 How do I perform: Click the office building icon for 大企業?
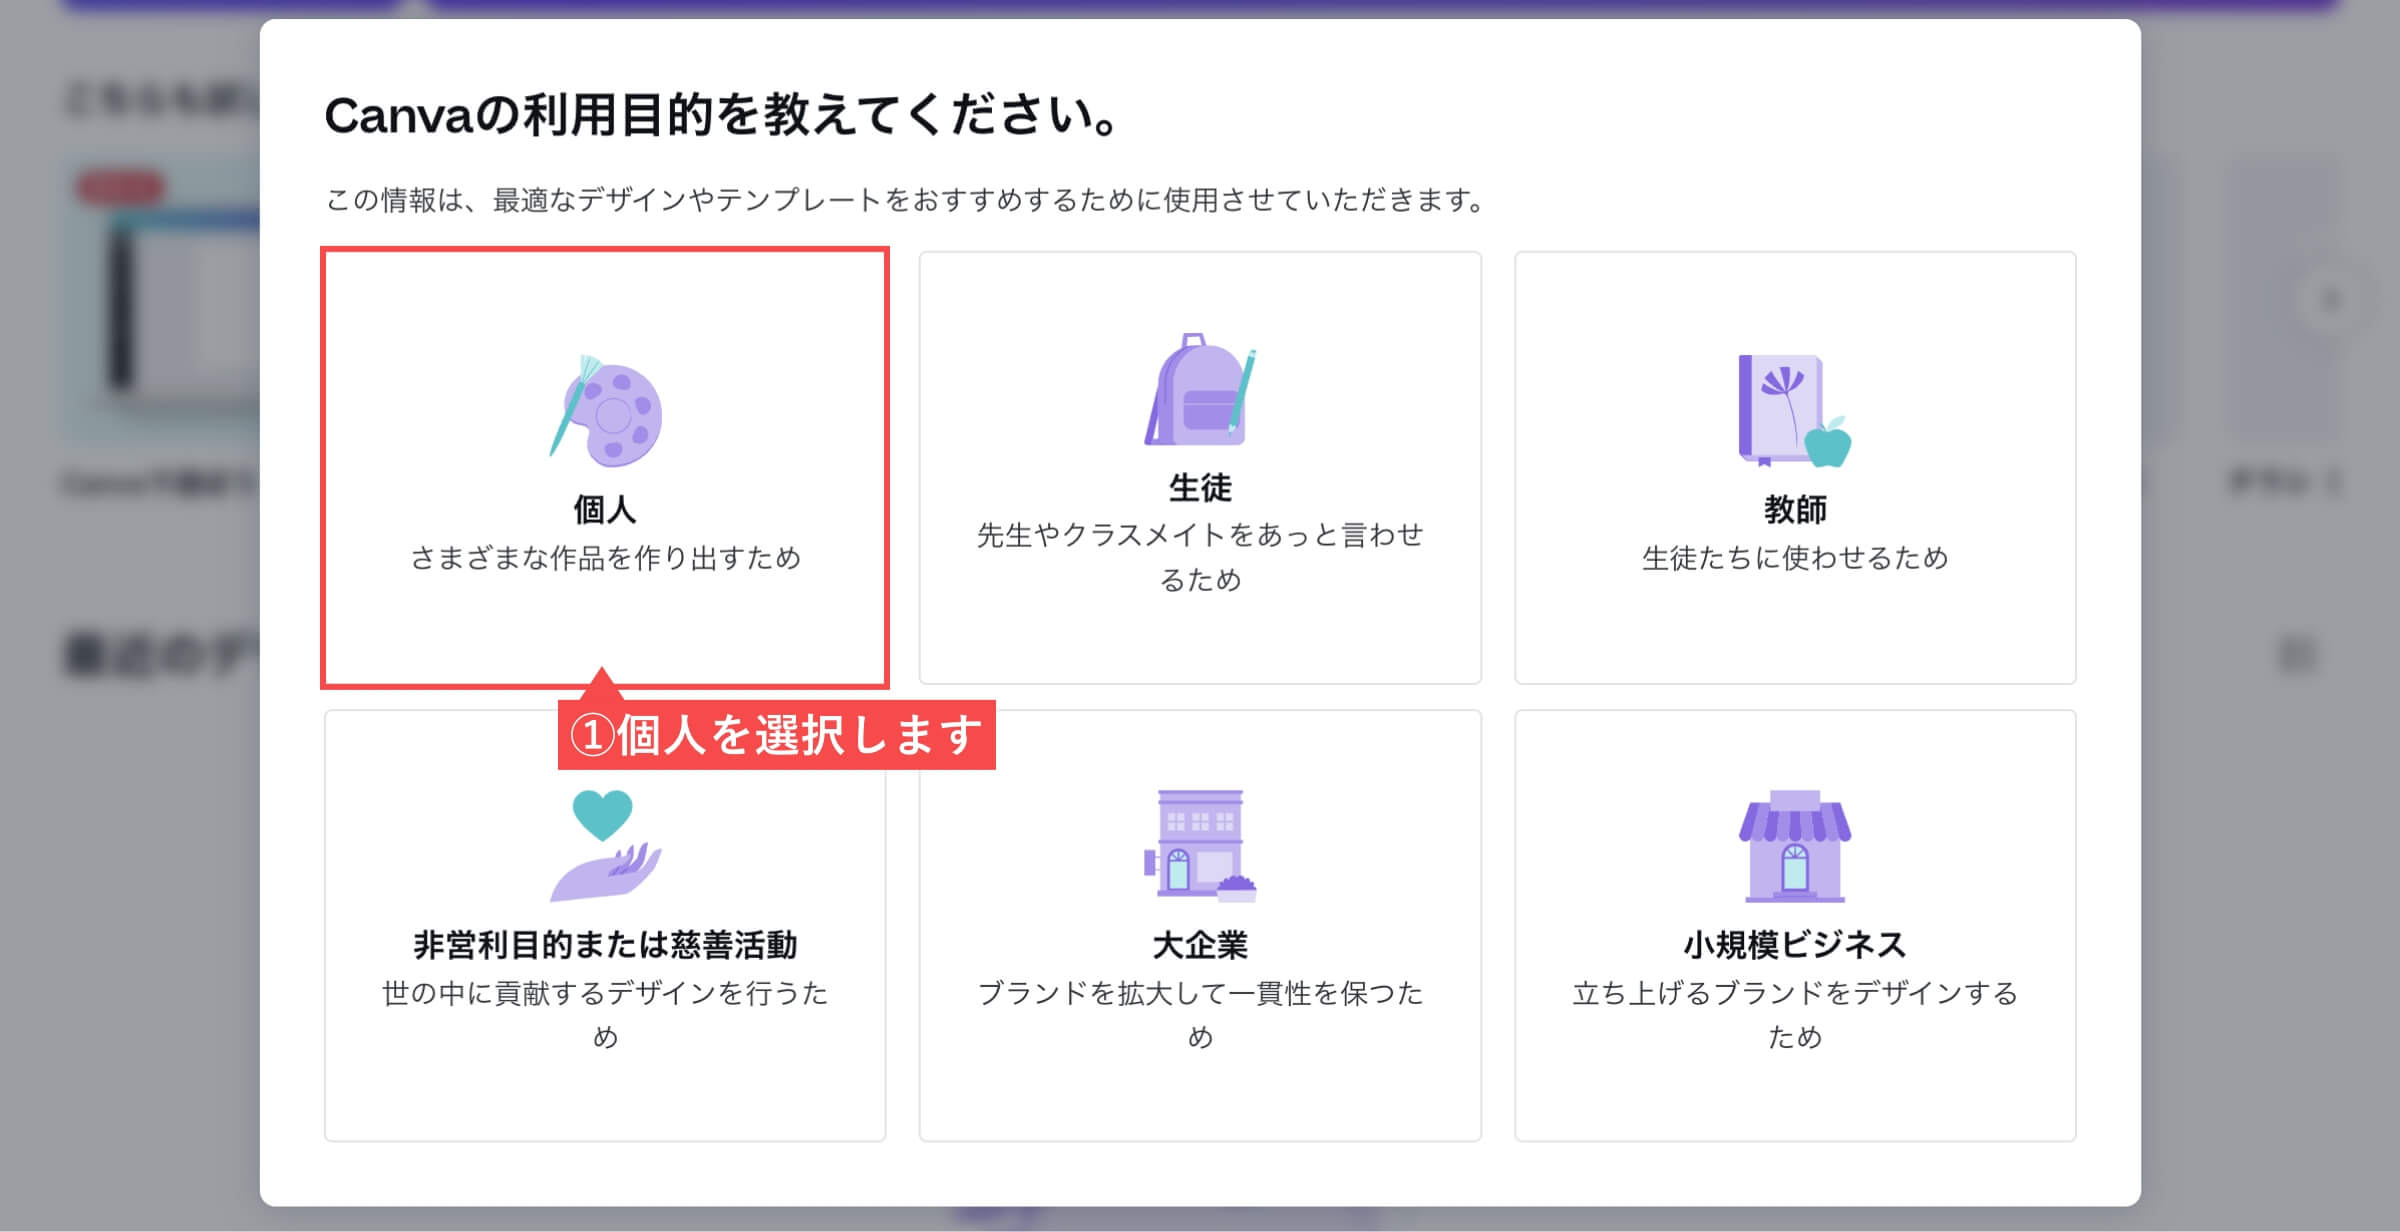point(1200,846)
